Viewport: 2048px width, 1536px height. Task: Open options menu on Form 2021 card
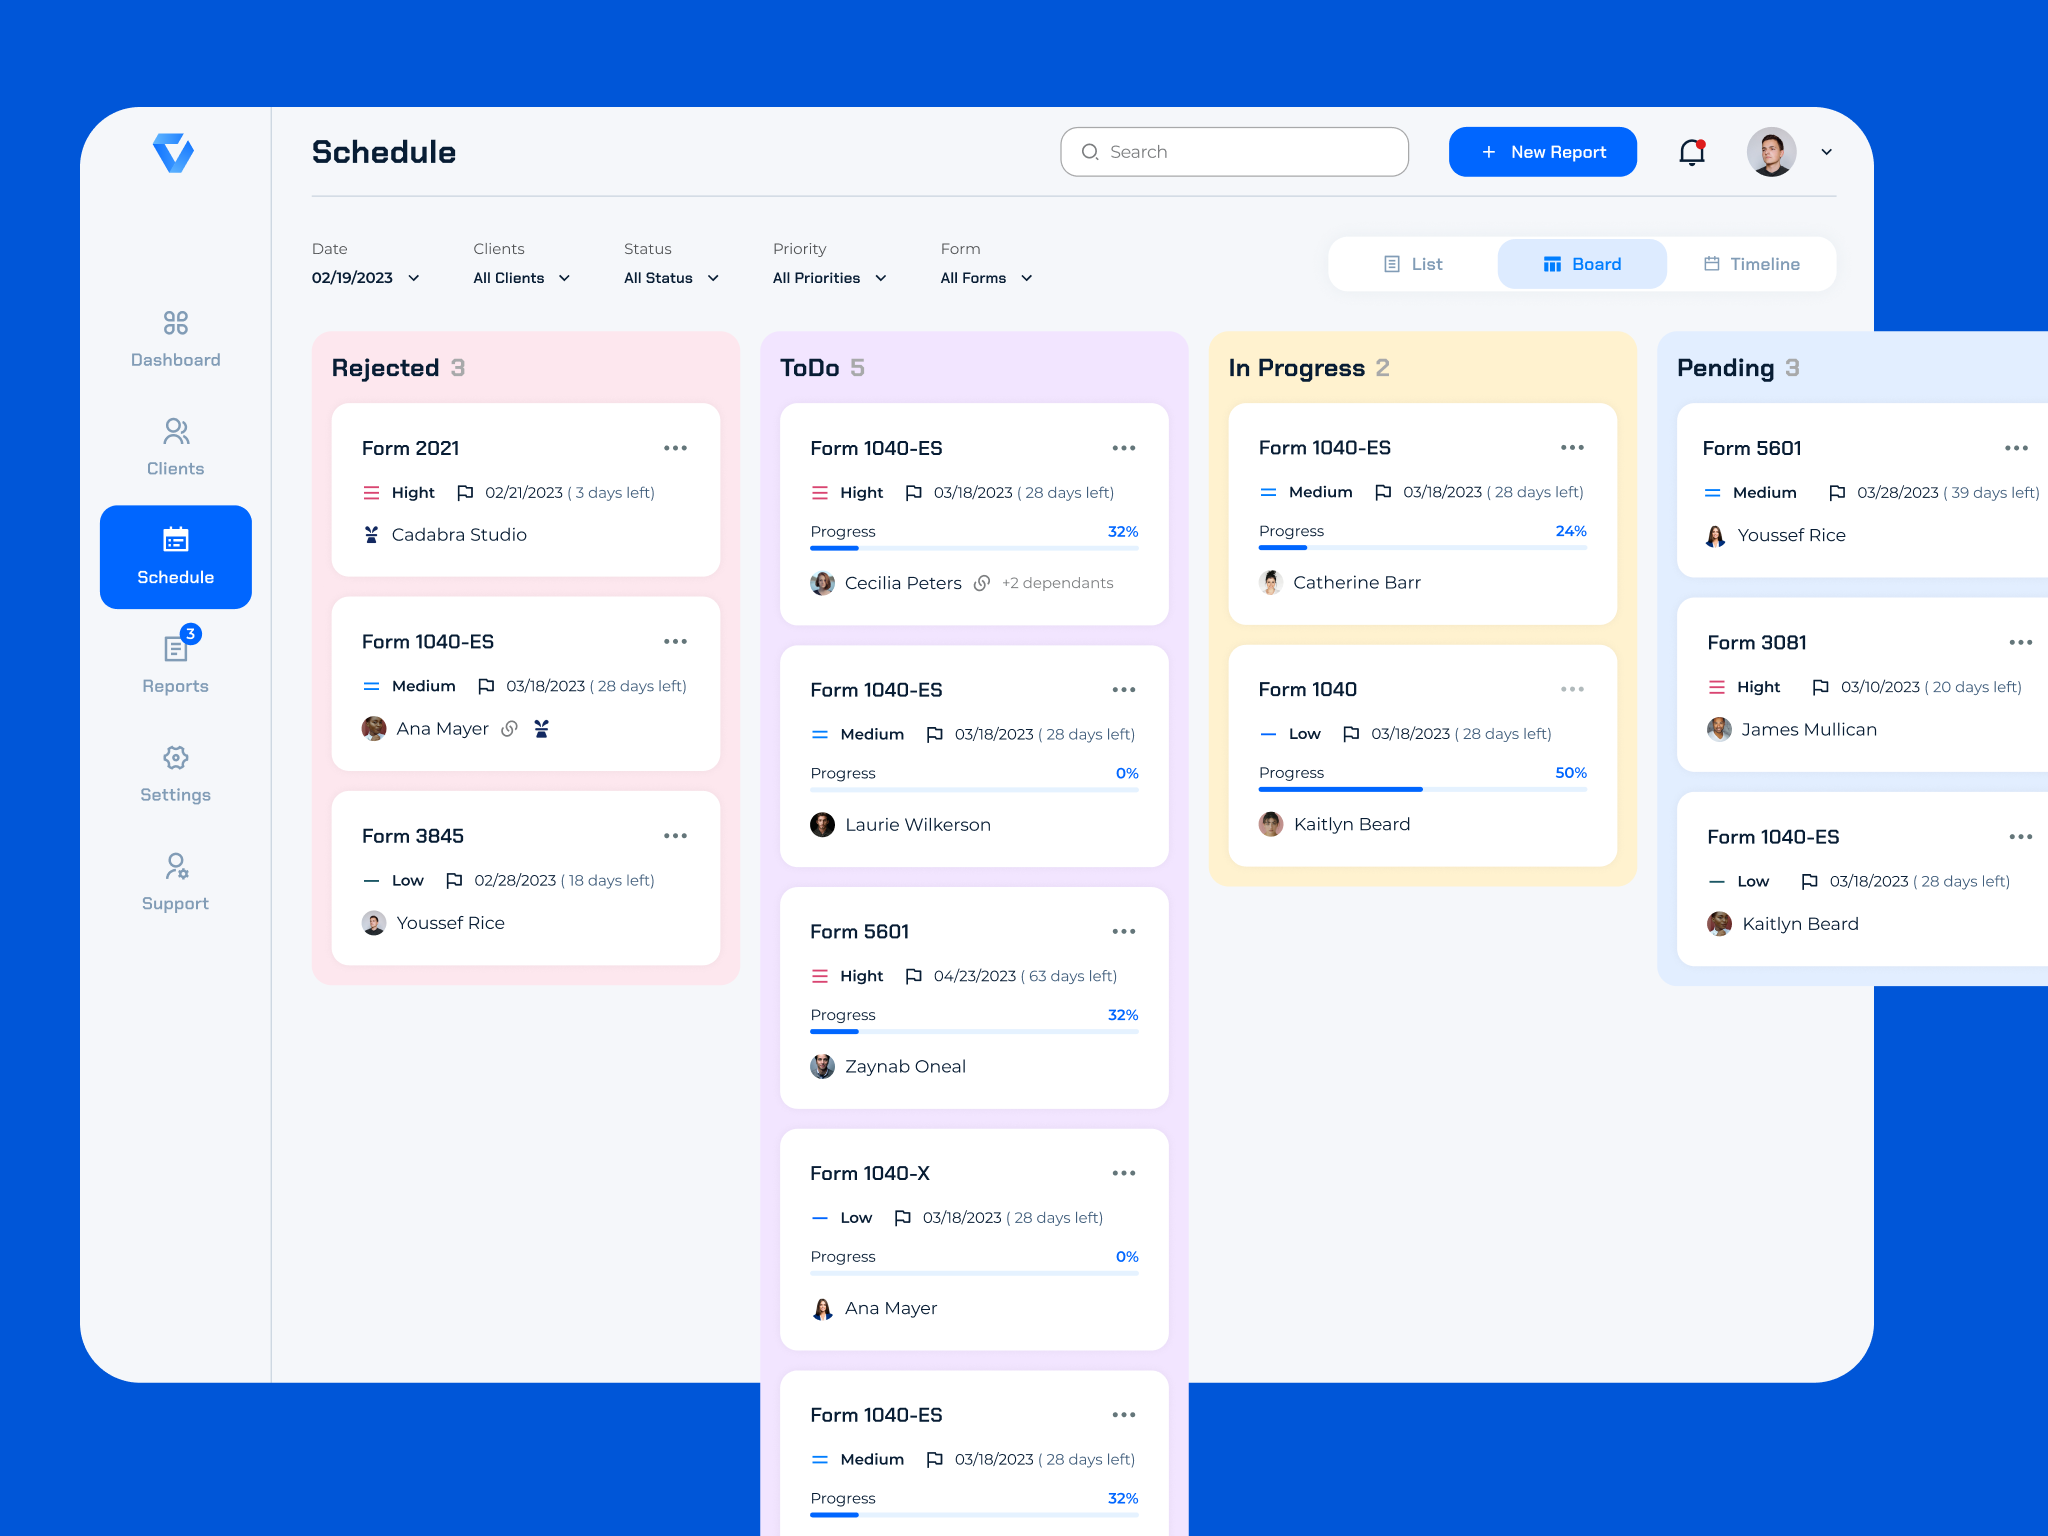pos(676,448)
